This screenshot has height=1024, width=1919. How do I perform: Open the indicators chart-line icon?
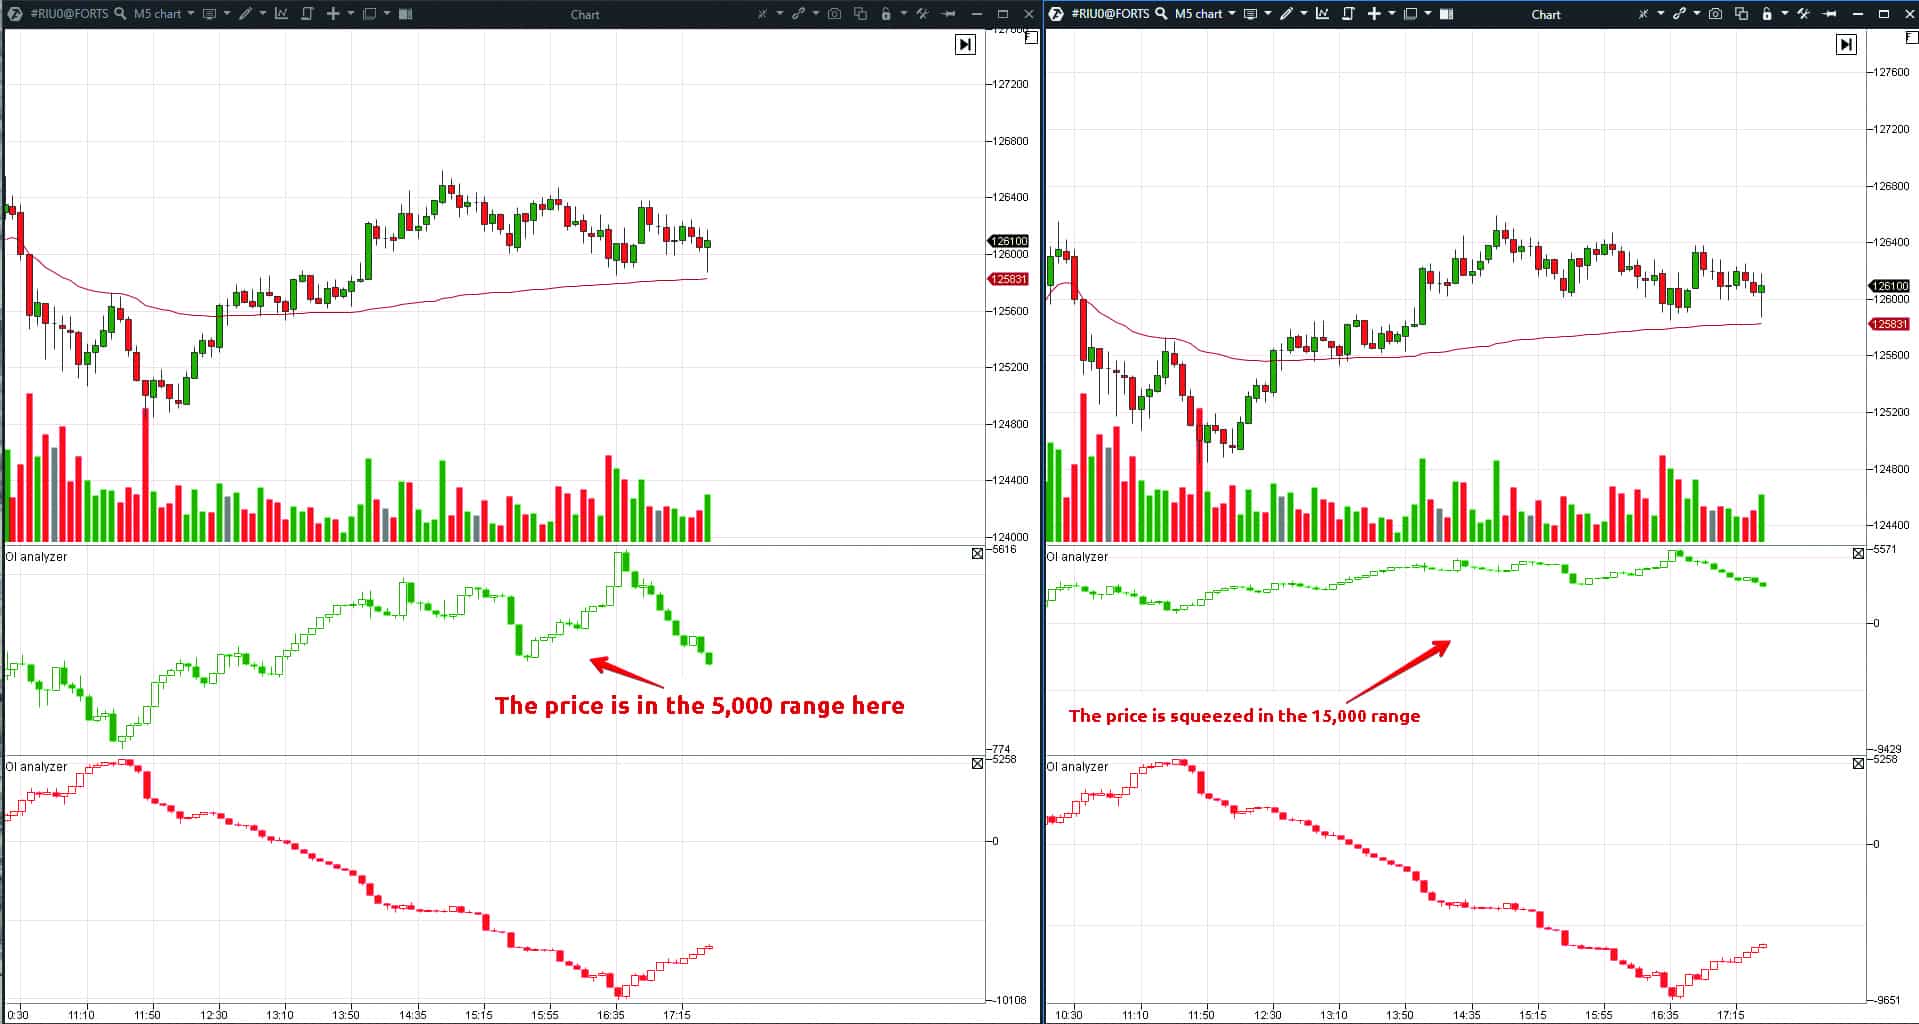pyautogui.click(x=281, y=14)
